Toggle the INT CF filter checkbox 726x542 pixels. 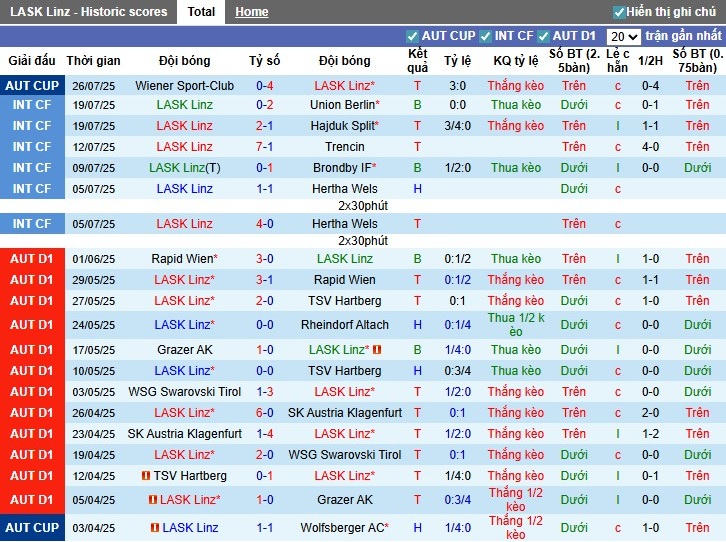click(x=485, y=36)
